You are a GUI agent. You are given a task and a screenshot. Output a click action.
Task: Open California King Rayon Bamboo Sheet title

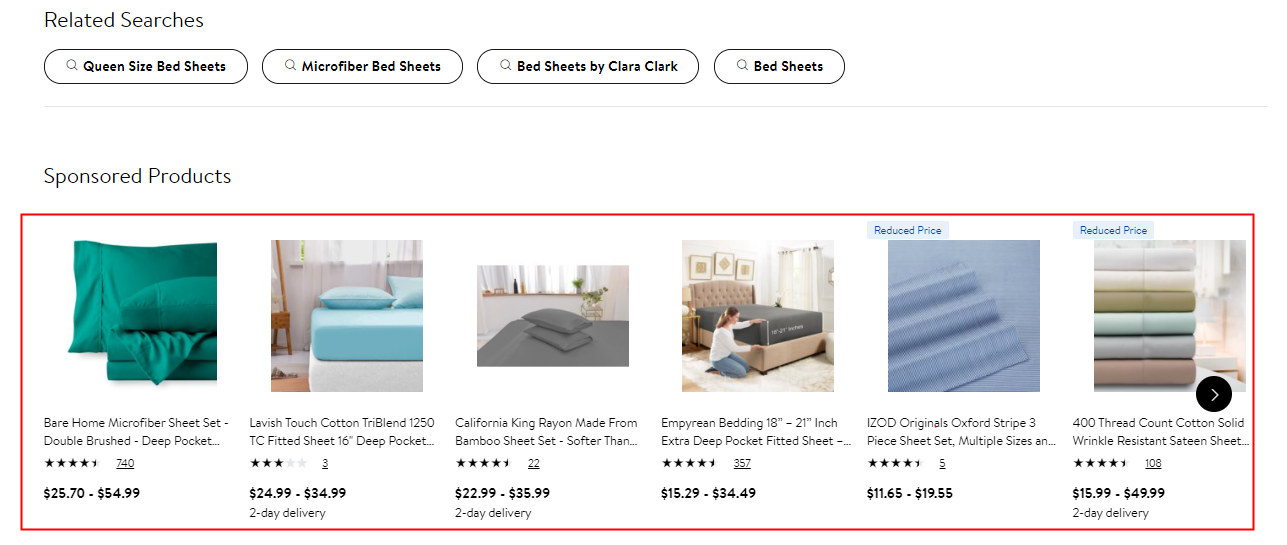click(547, 431)
